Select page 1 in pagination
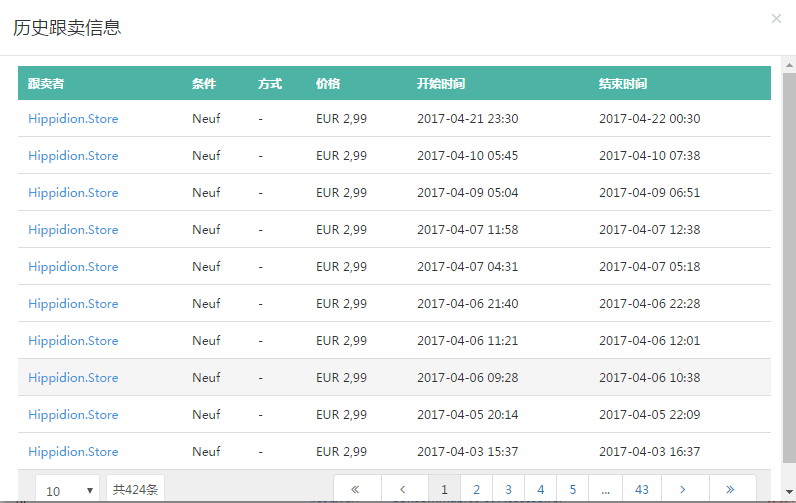 coord(444,489)
